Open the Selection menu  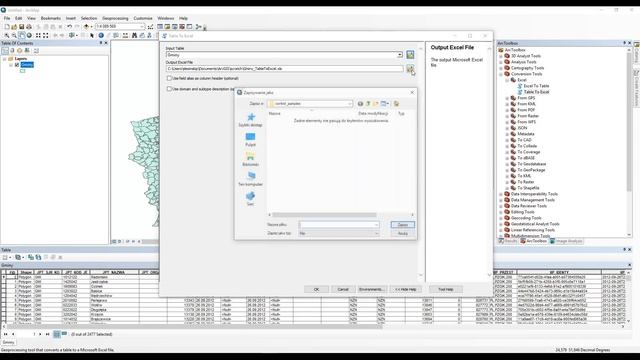[89, 18]
